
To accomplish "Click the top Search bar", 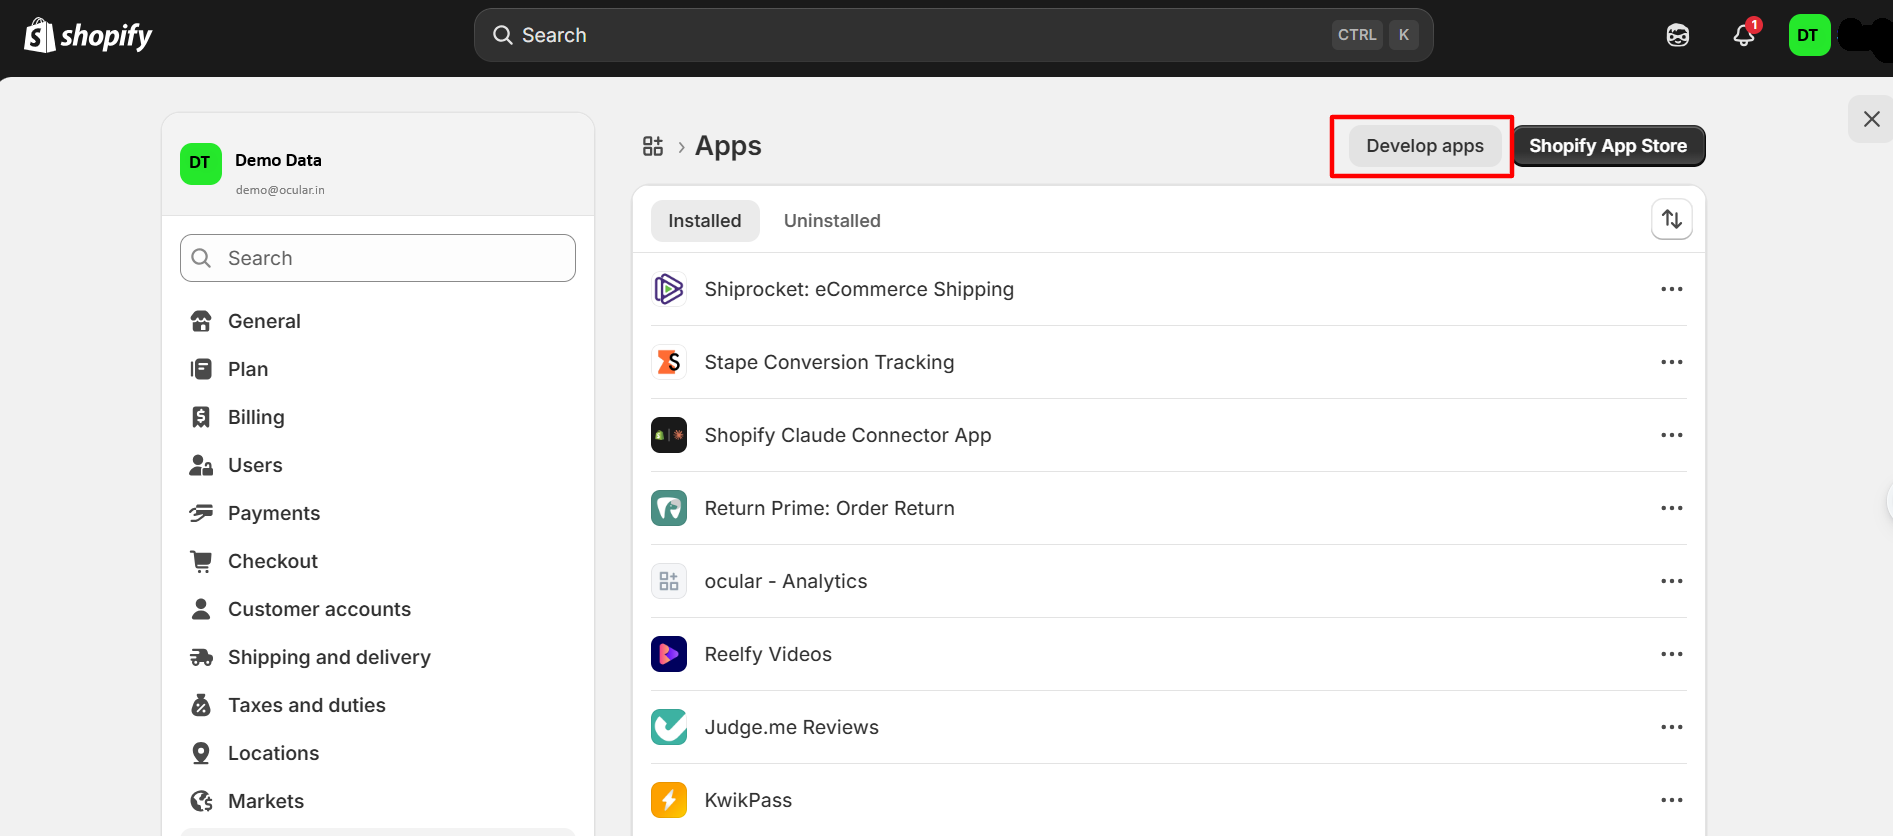I will tap(953, 35).
